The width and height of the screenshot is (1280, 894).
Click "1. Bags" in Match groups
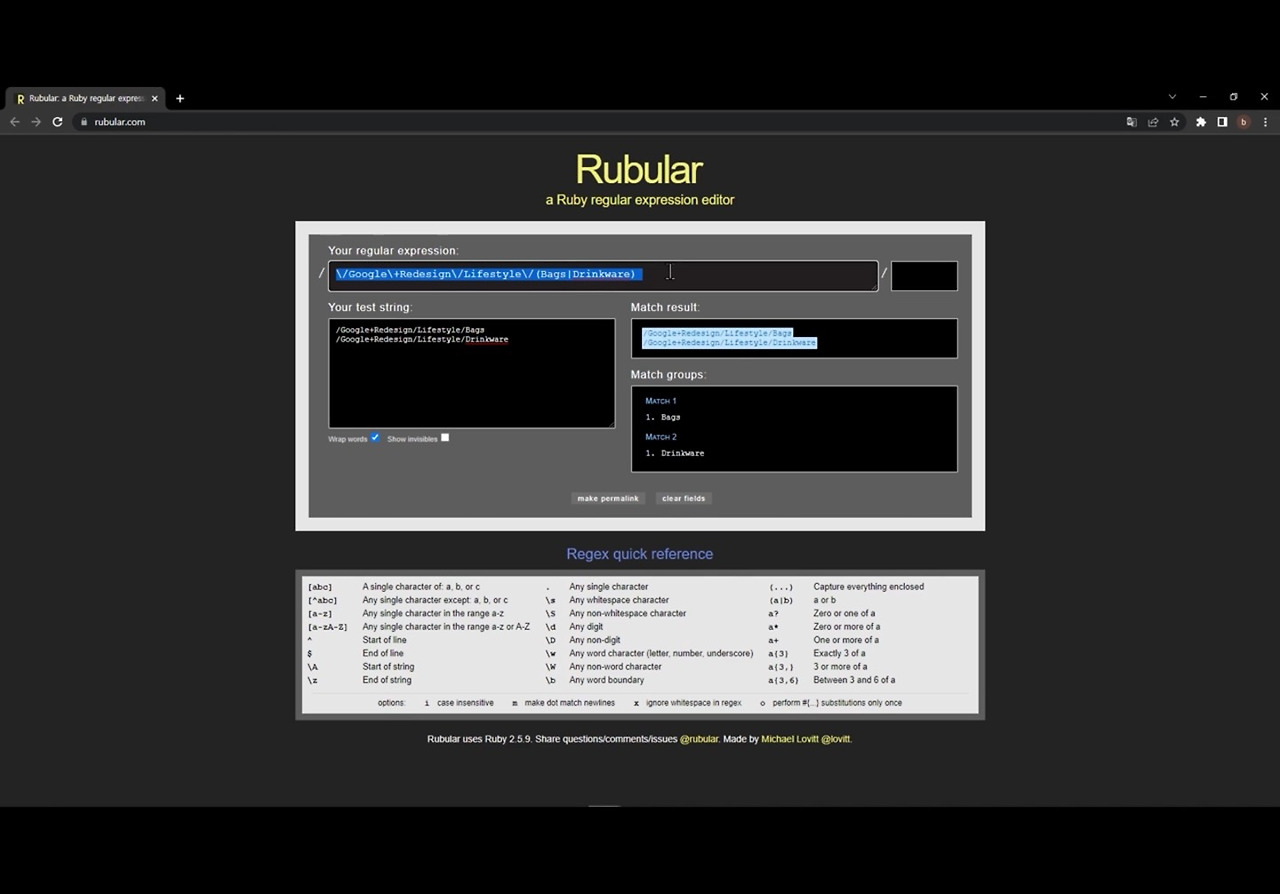663,417
